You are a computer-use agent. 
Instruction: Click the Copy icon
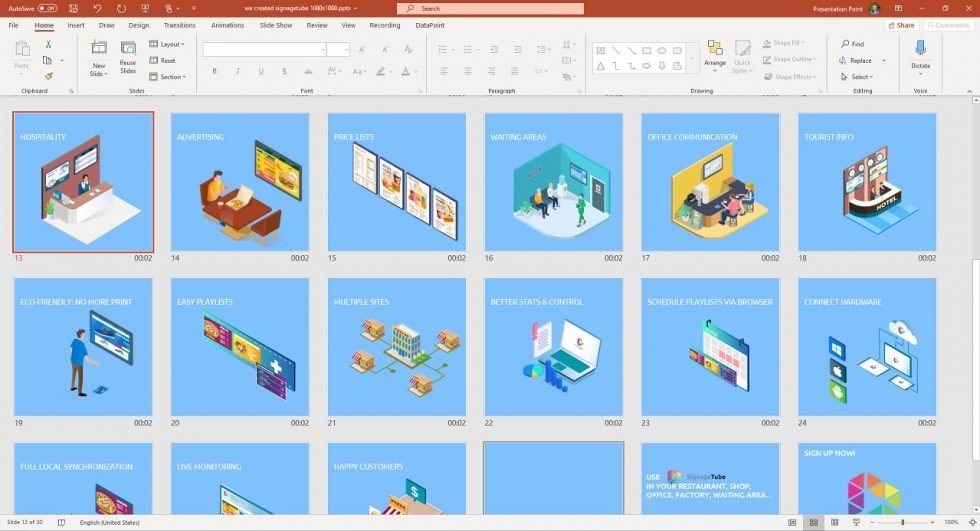(47, 61)
